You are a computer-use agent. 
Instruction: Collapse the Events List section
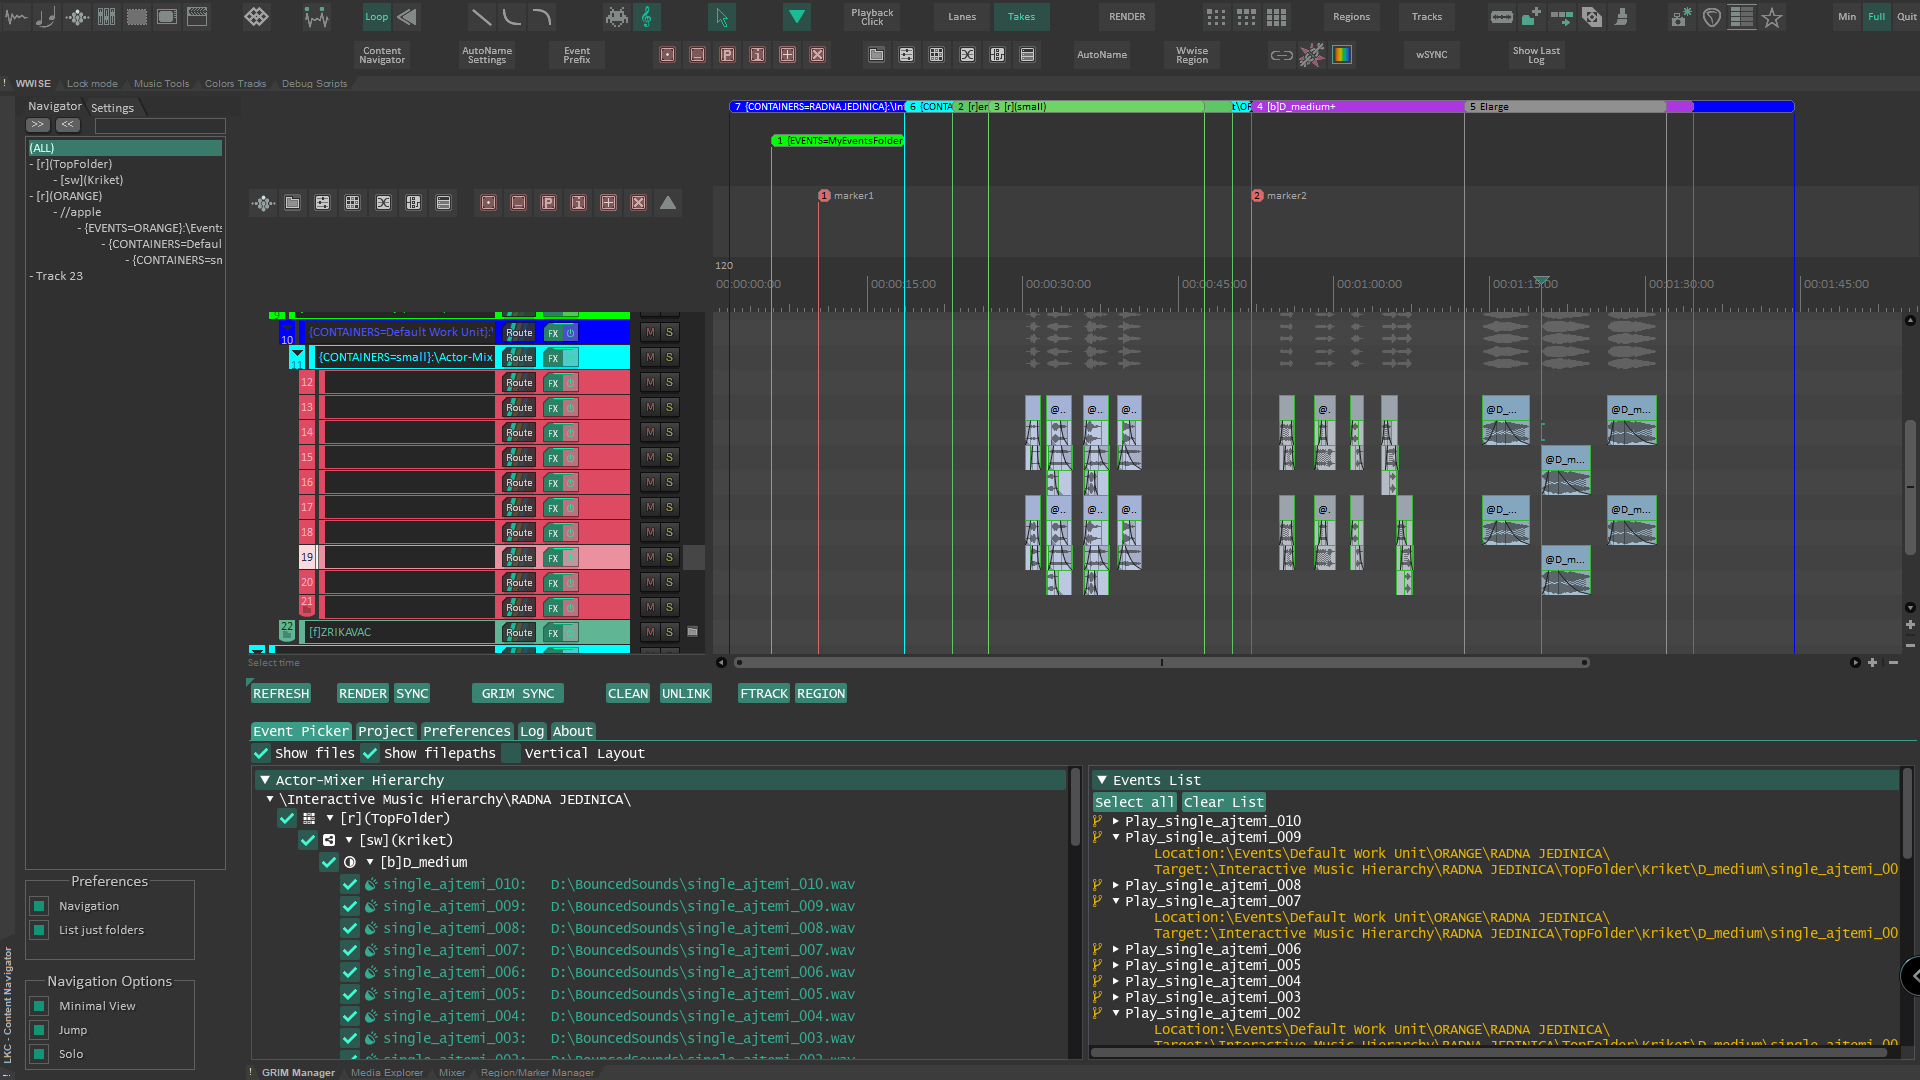[x=1102, y=780]
